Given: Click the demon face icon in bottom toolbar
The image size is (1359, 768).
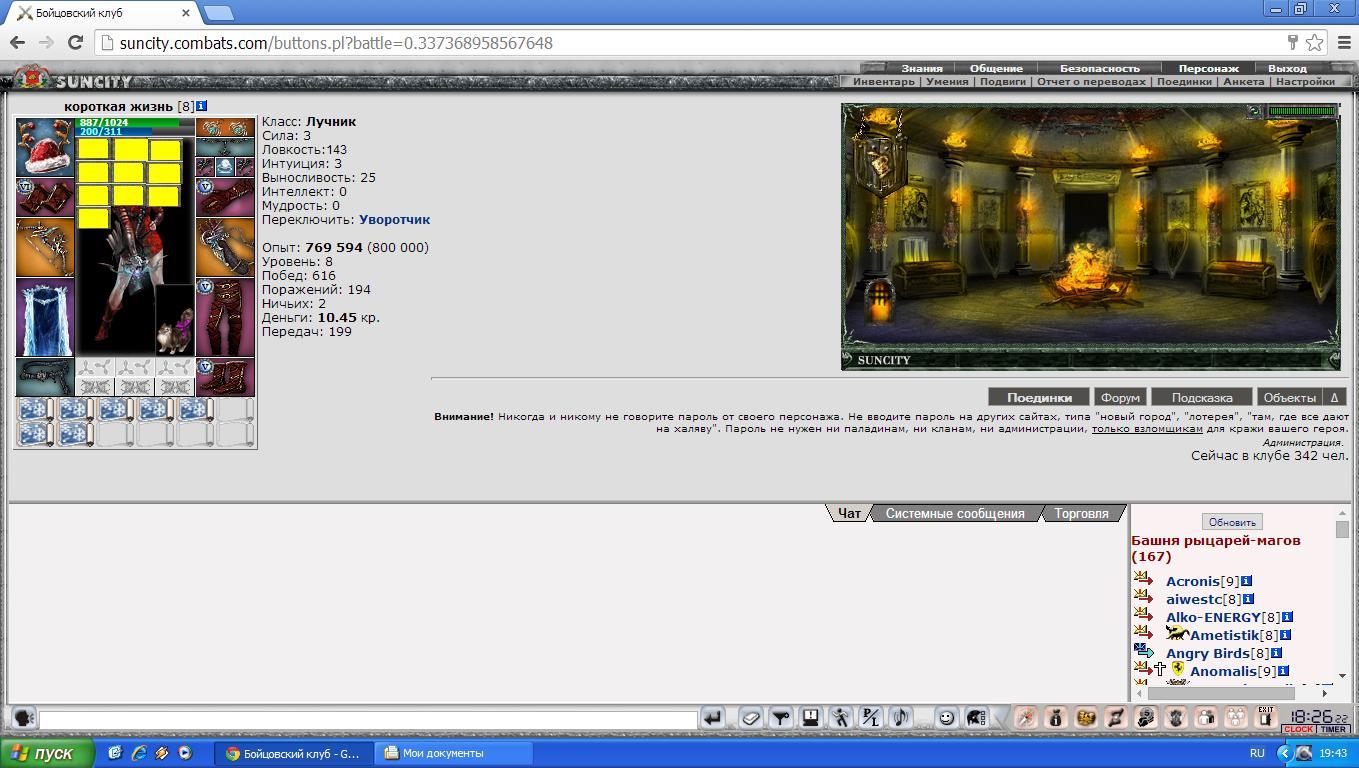Looking at the screenshot, I should pyautogui.click(x=1176, y=717).
